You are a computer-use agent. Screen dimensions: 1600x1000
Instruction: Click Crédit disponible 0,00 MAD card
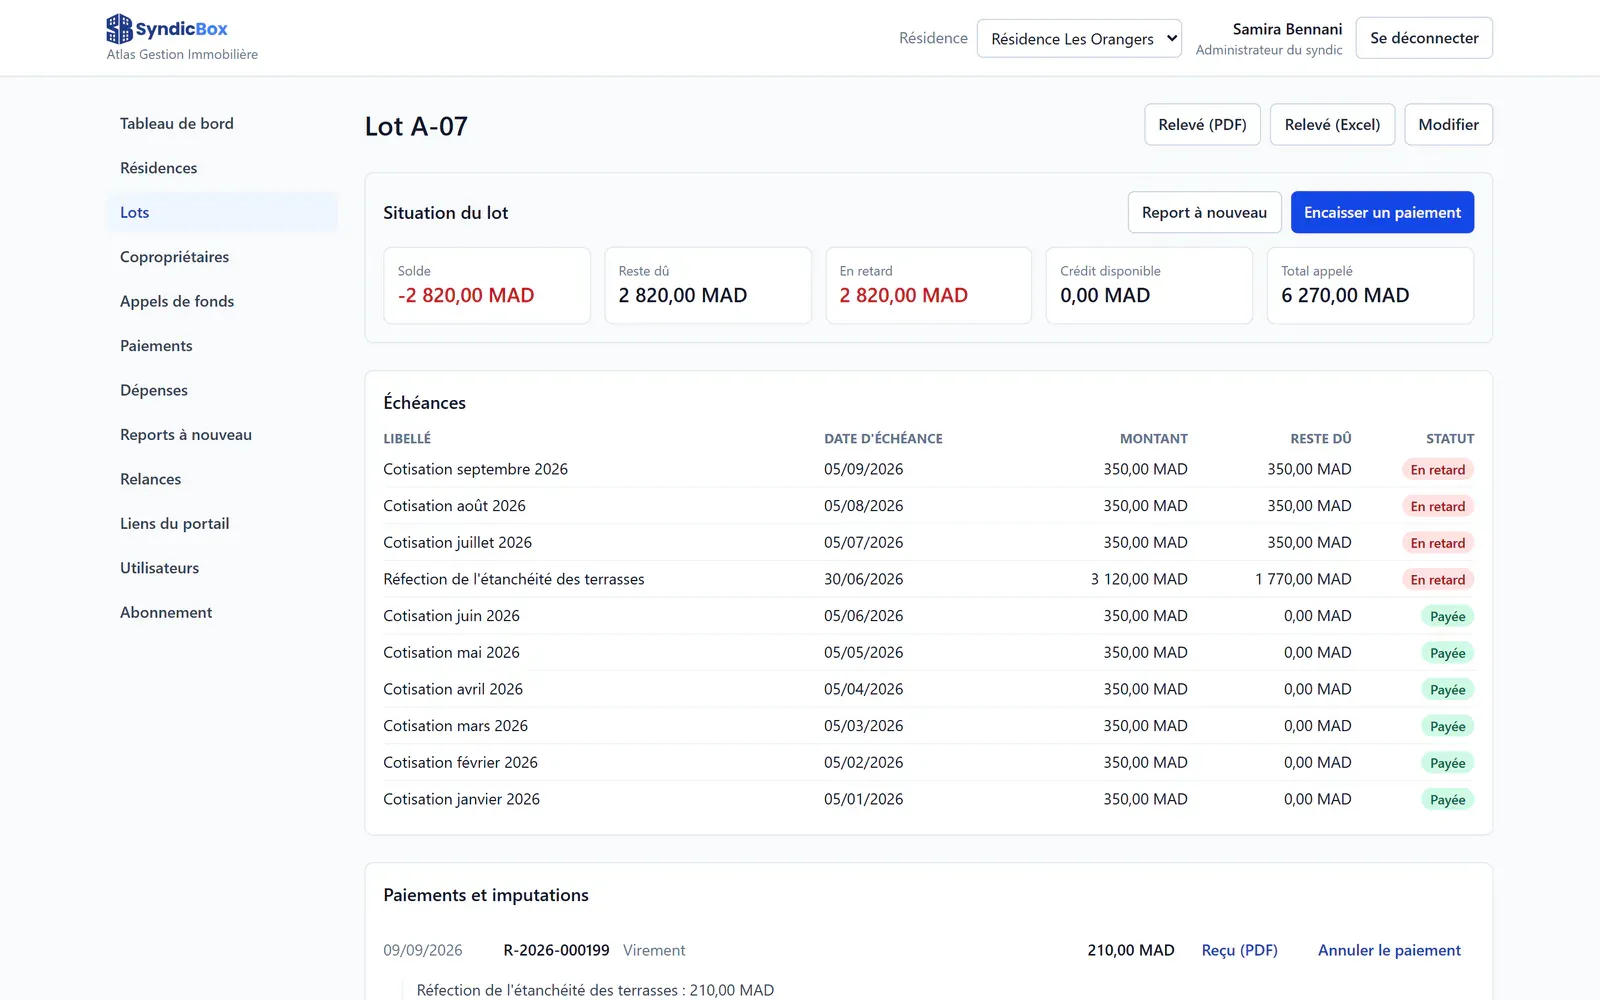click(1149, 285)
